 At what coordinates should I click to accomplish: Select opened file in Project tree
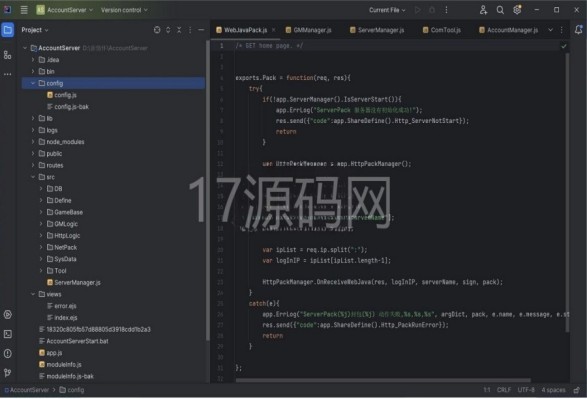pos(157,30)
